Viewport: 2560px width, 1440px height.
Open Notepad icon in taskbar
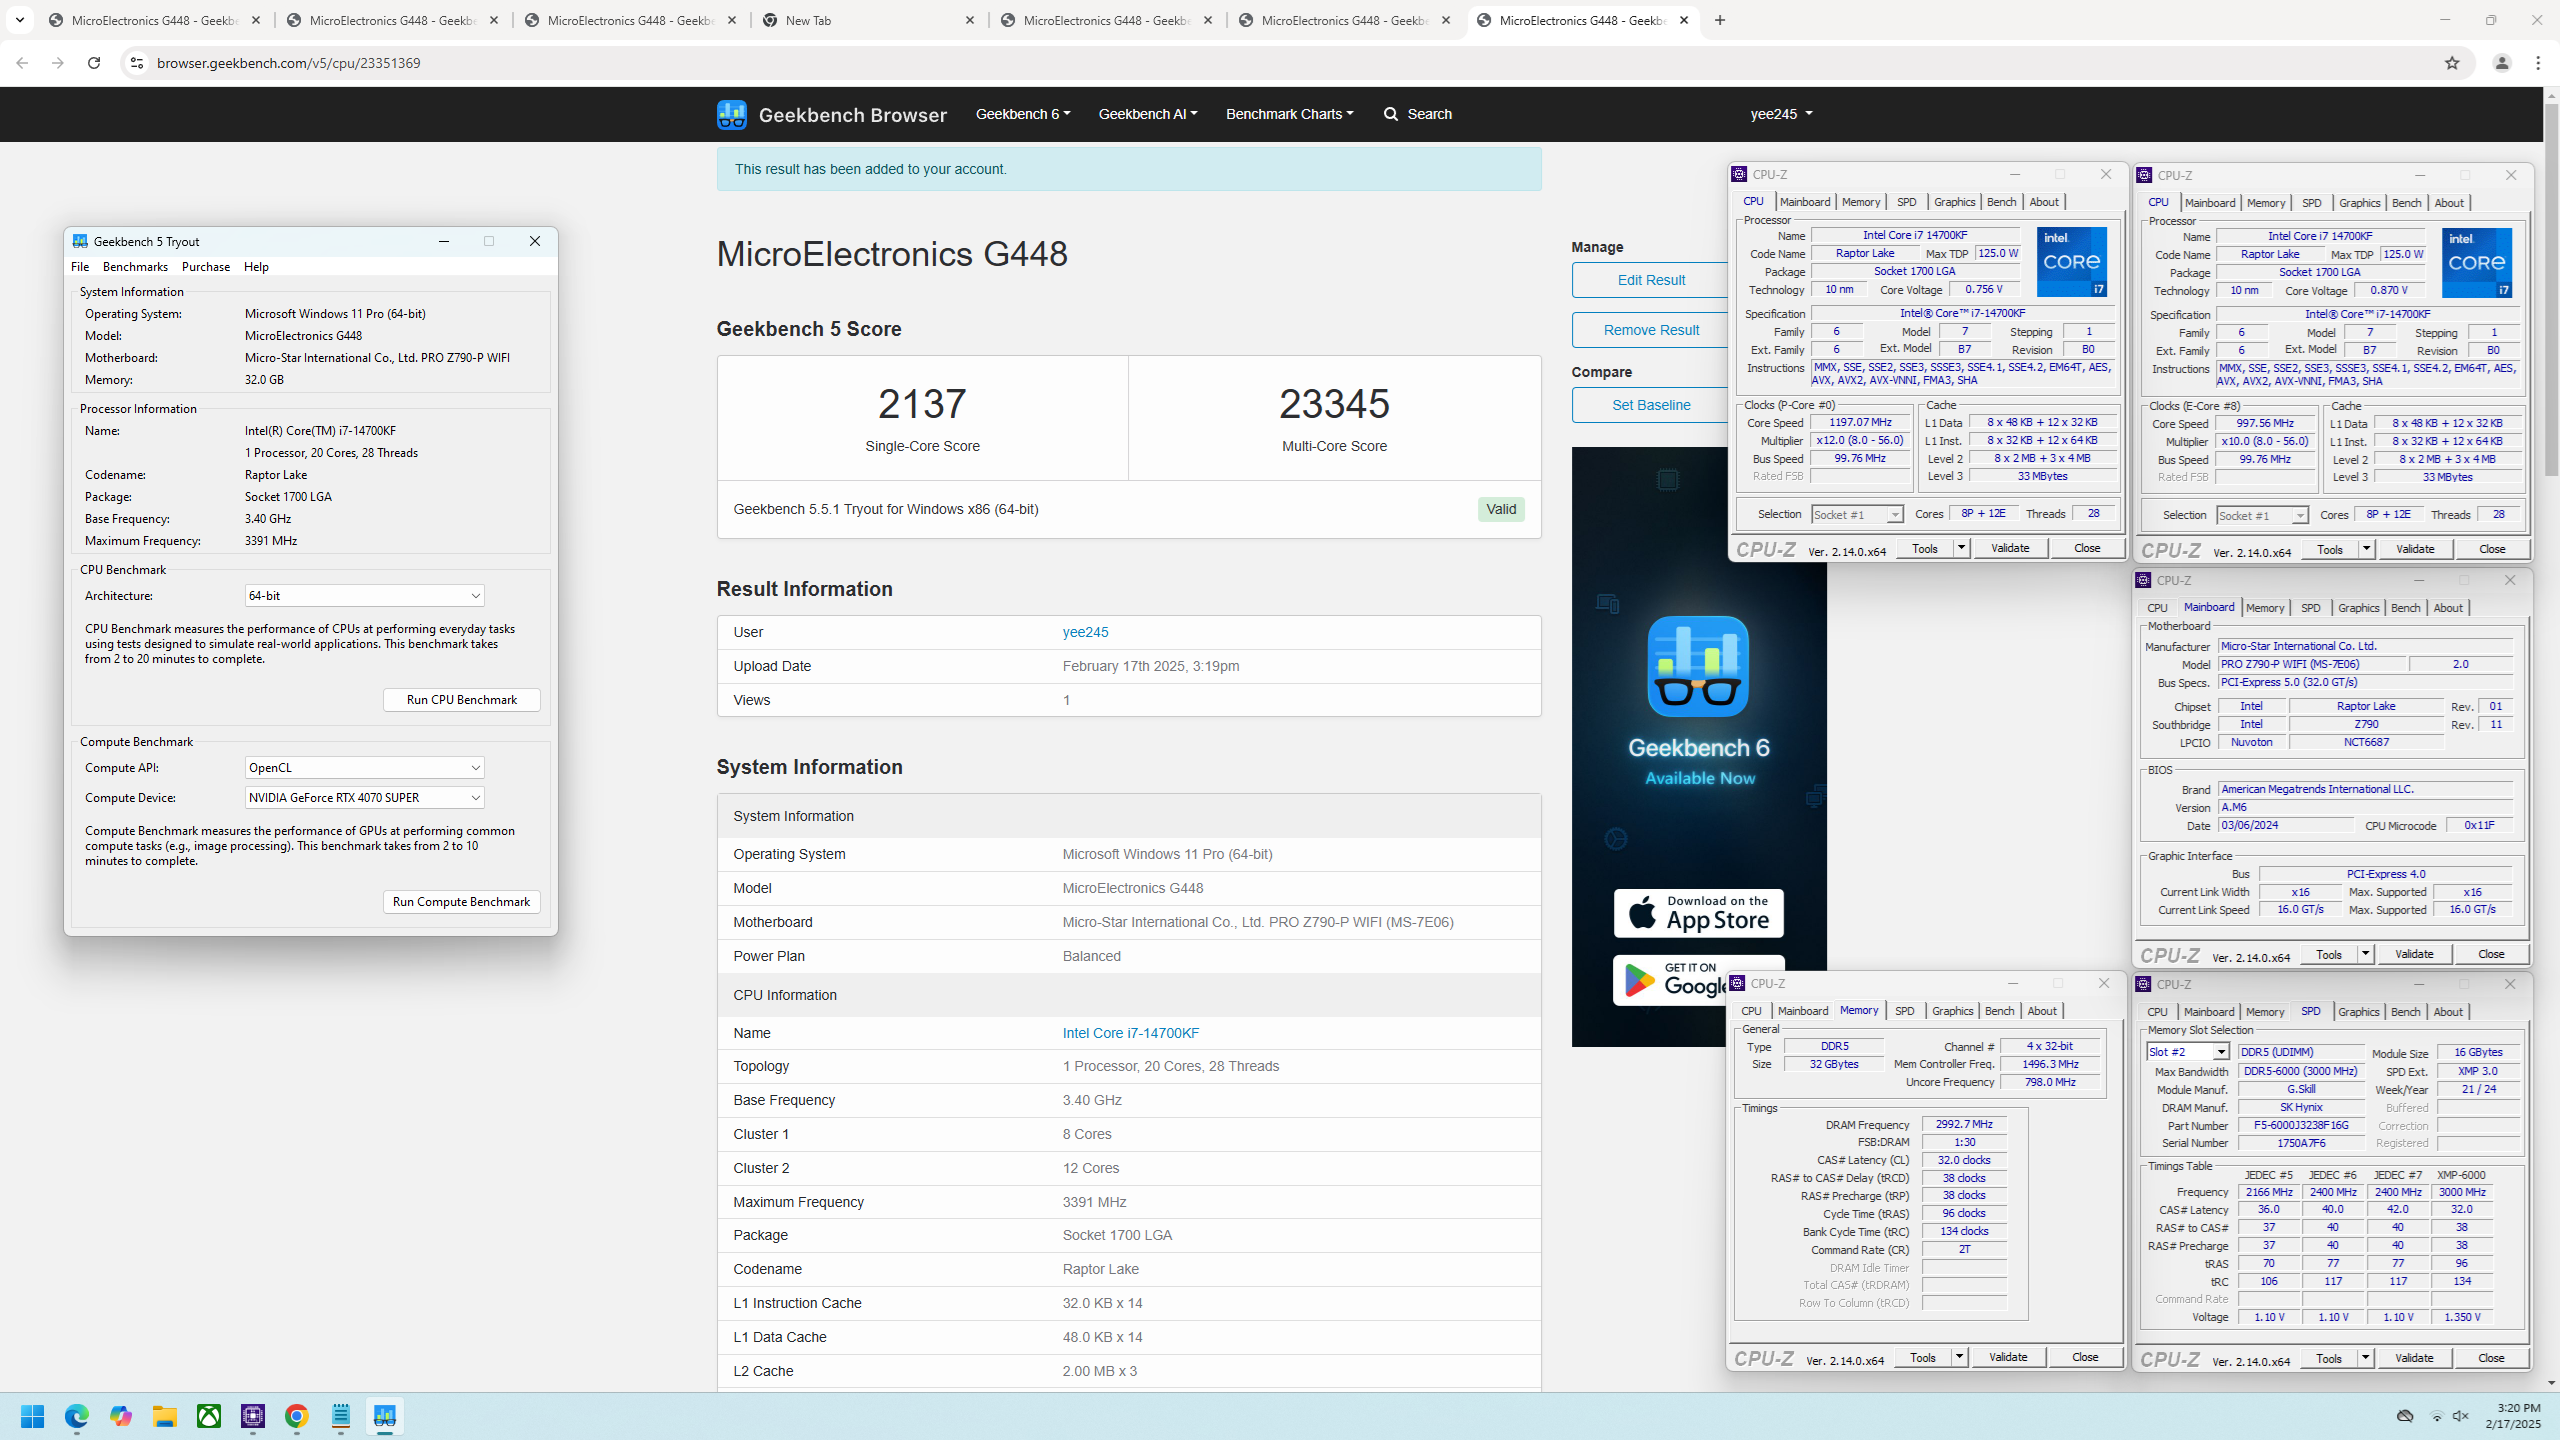(x=341, y=1416)
